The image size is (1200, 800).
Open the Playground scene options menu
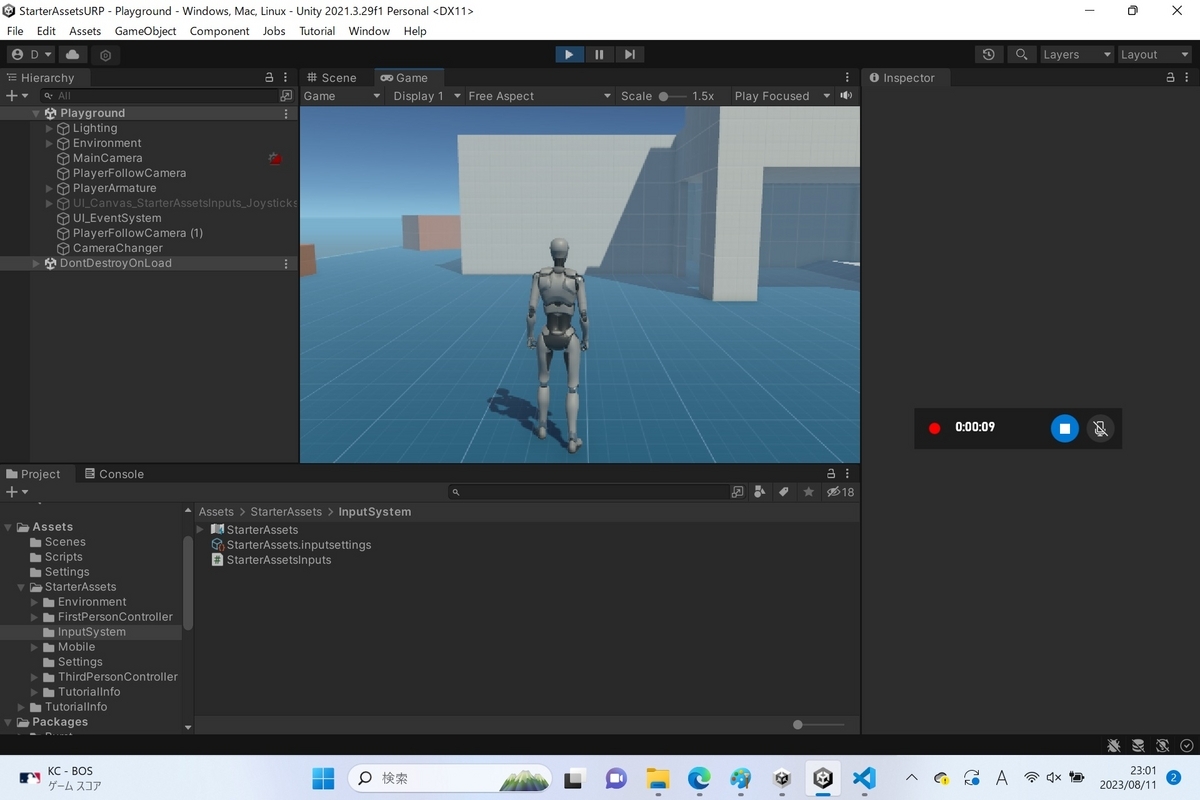pos(286,114)
